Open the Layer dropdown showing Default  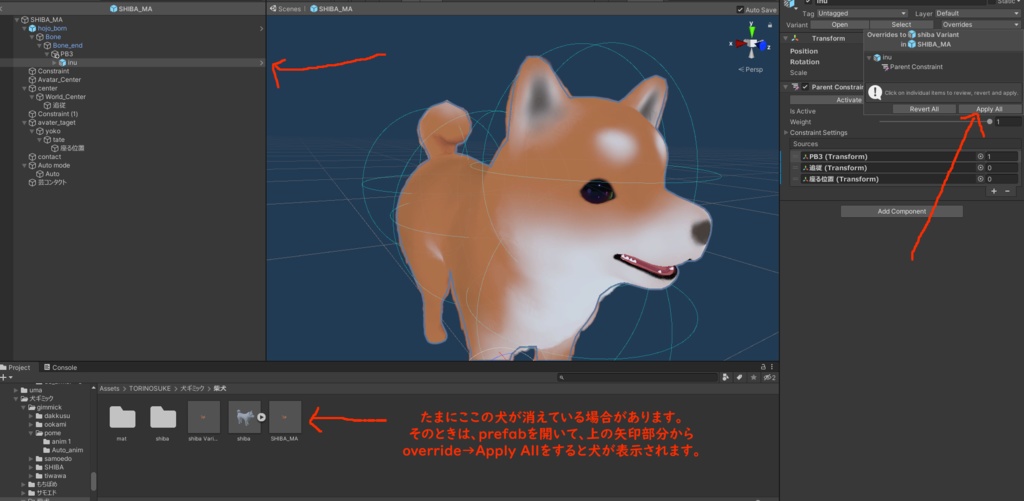(977, 13)
